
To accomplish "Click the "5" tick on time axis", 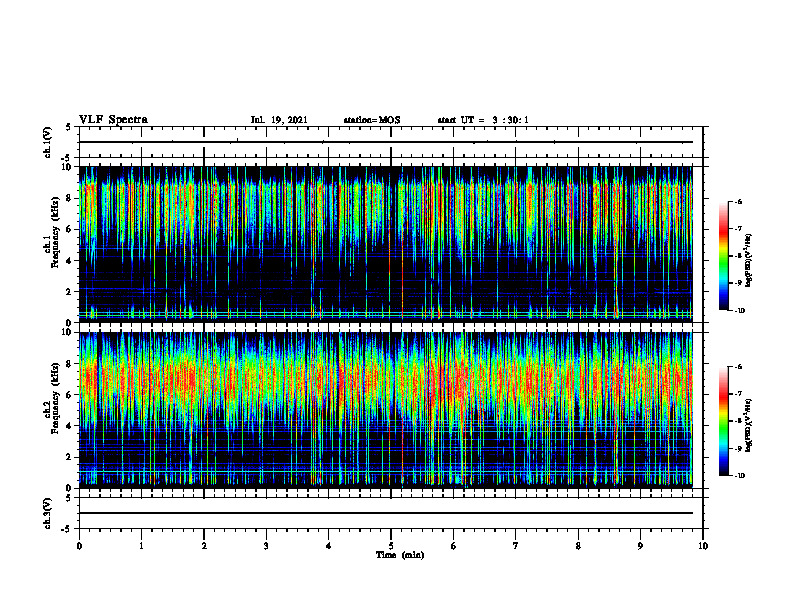I will [x=391, y=546].
